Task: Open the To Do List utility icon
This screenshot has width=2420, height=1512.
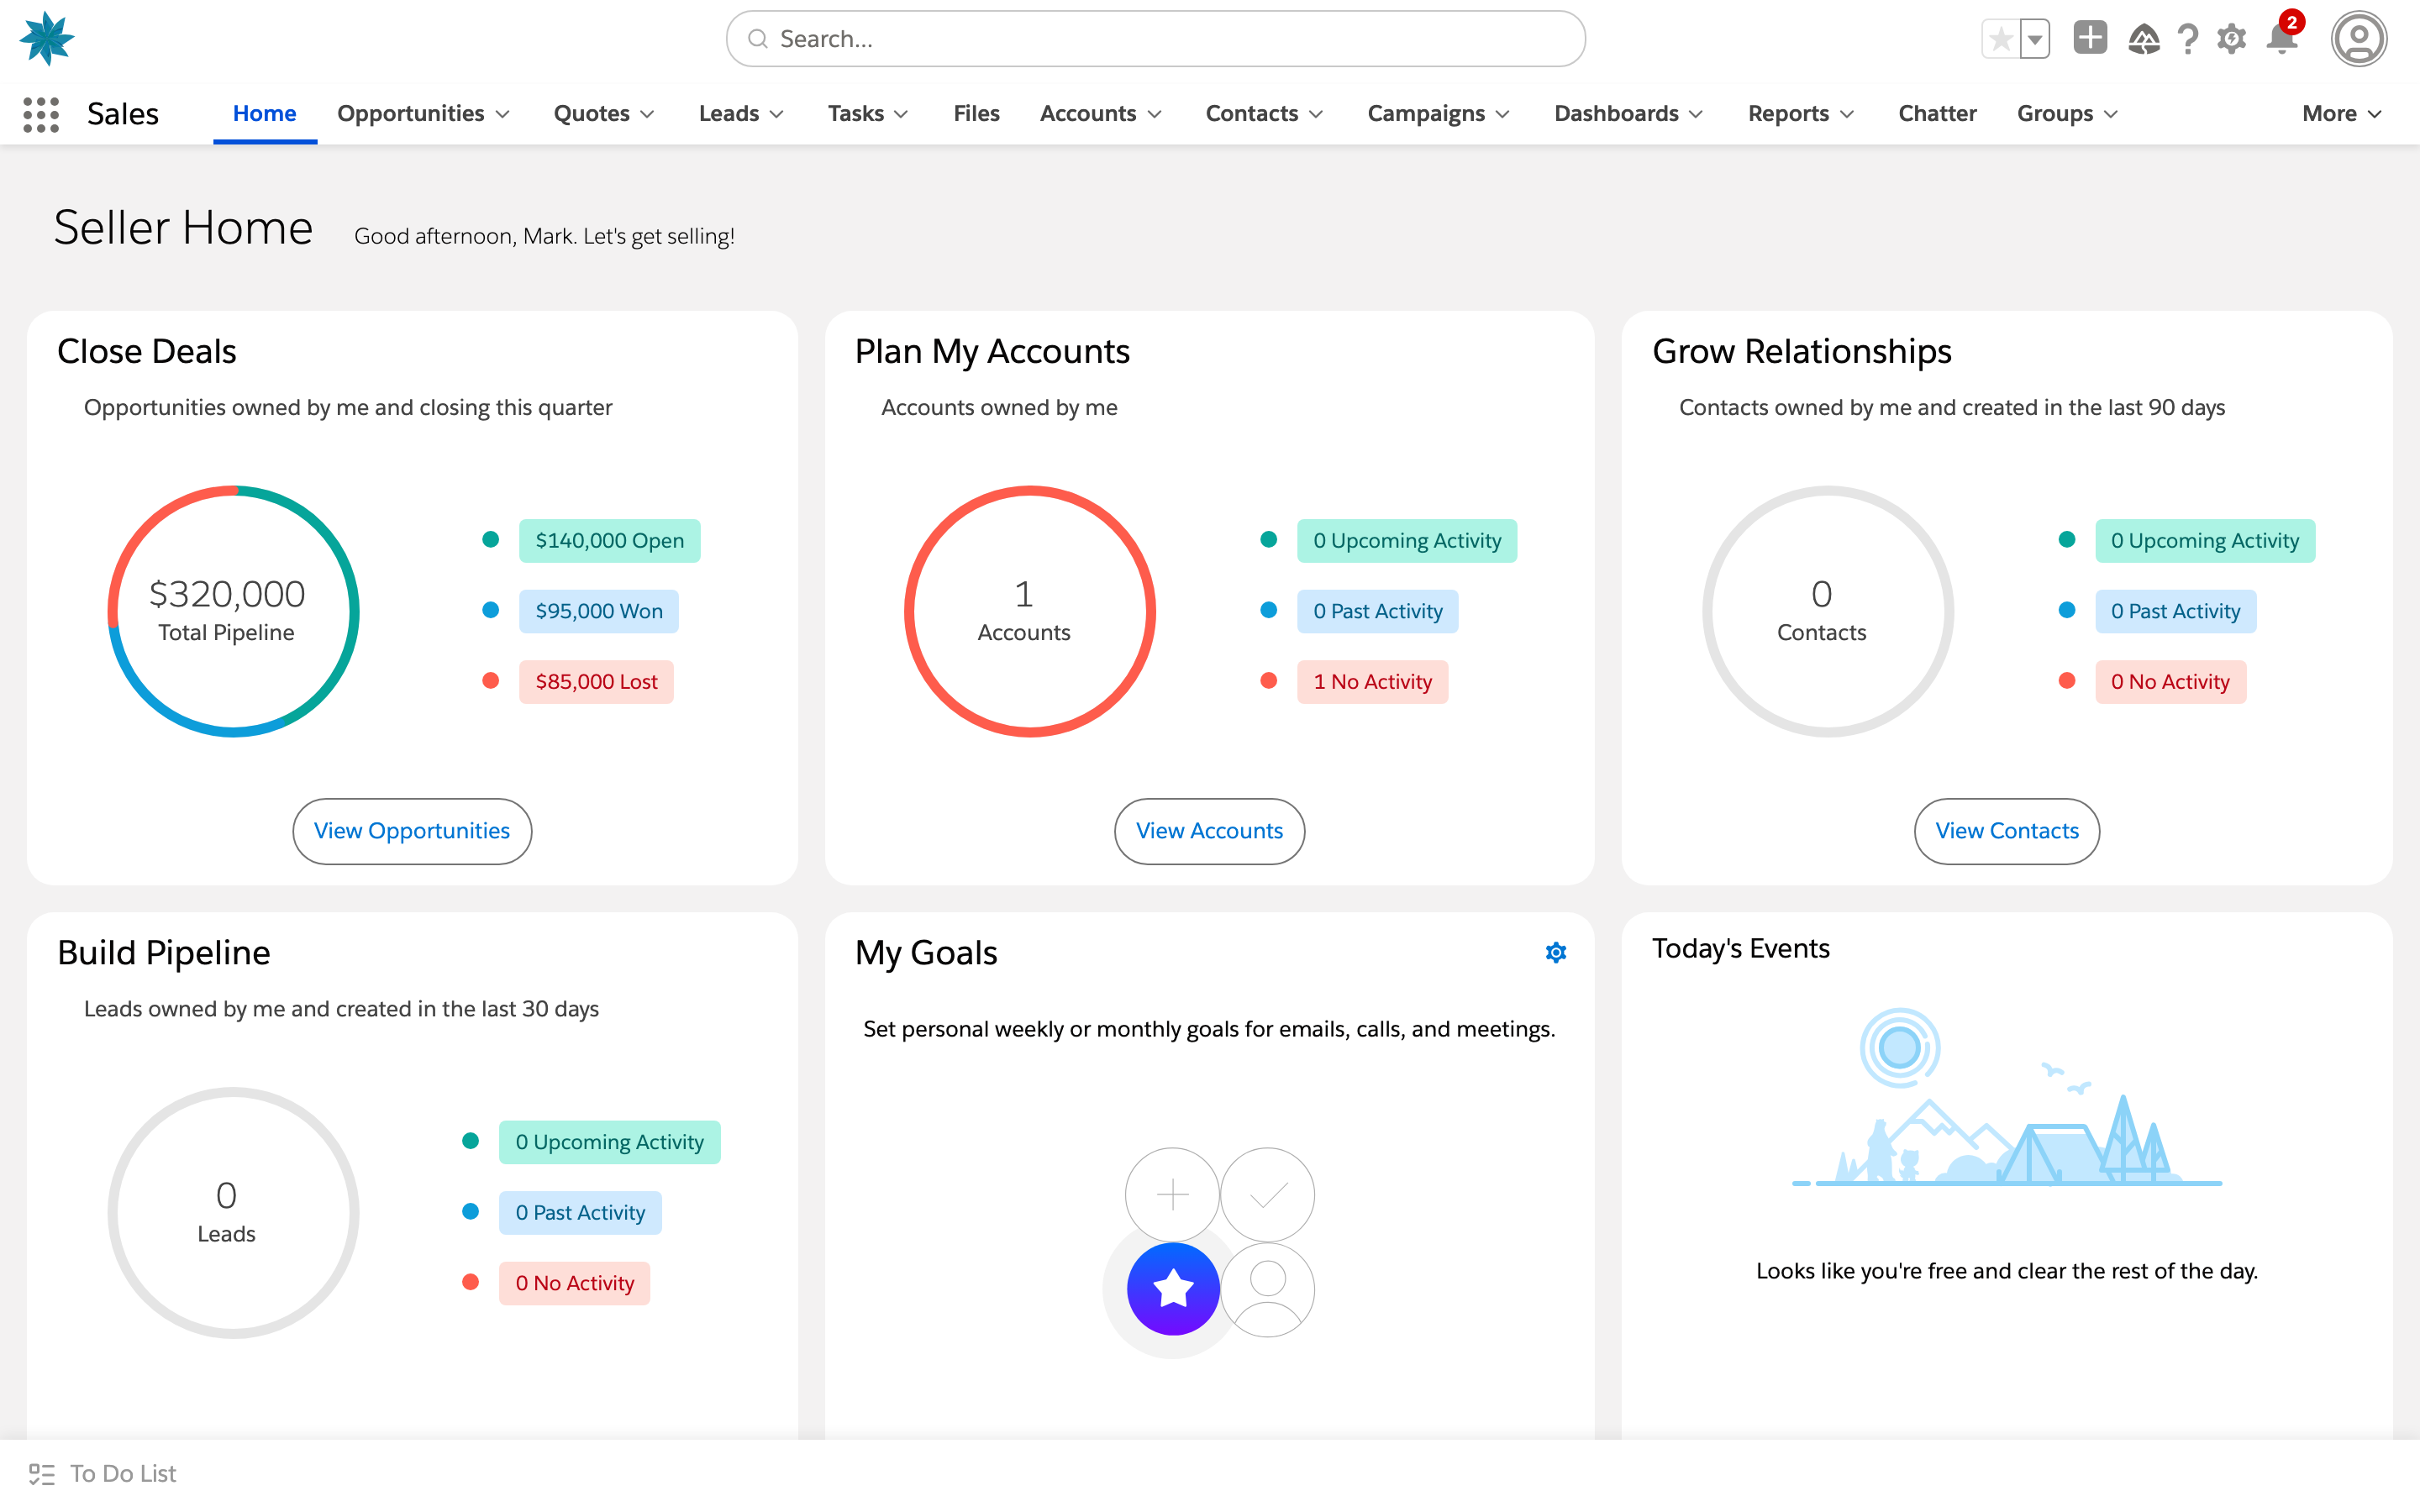Action: click(x=42, y=1474)
